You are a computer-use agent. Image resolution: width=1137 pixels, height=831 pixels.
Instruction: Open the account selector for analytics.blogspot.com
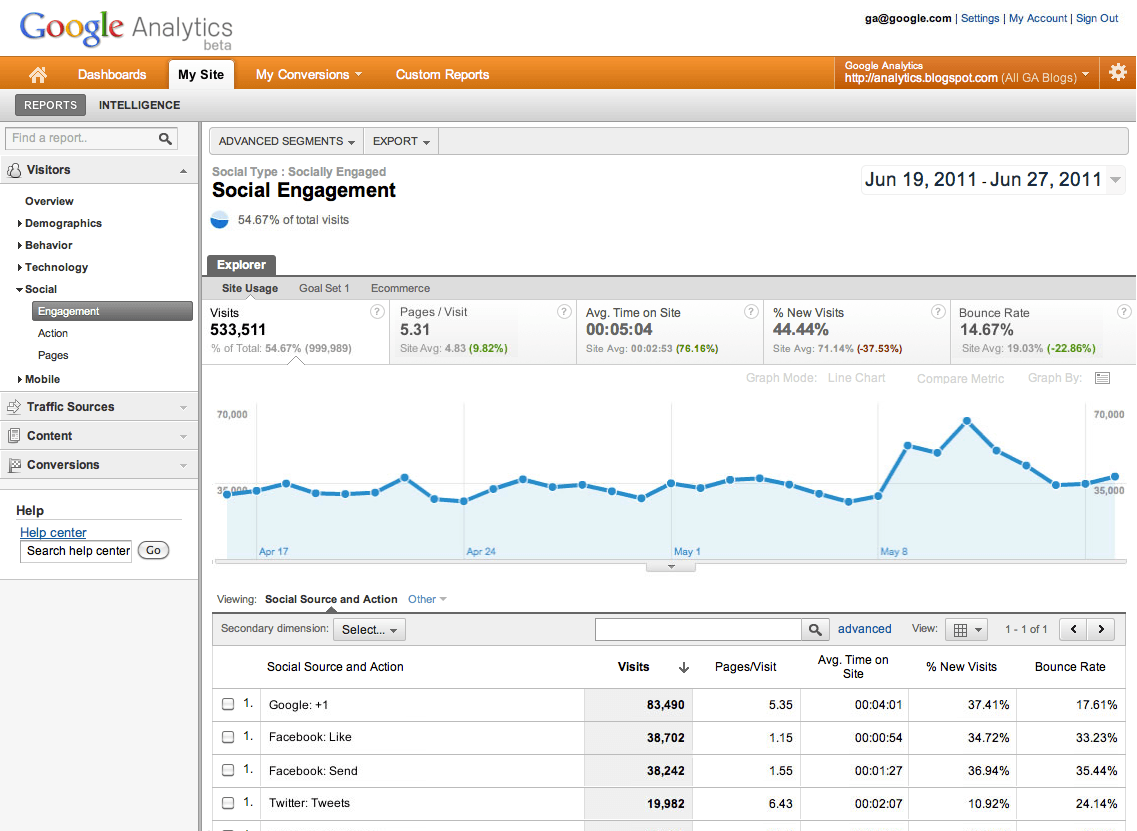click(967, 73)
